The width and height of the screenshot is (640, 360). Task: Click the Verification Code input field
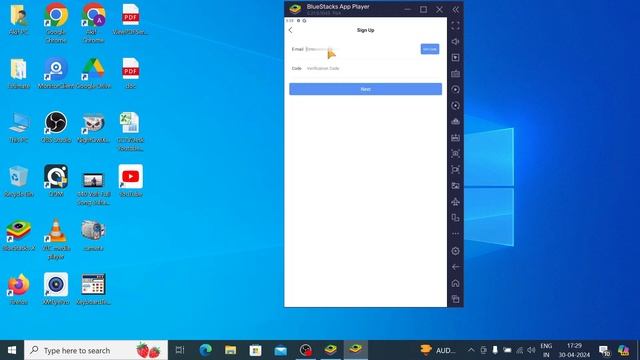pos(373,69)
